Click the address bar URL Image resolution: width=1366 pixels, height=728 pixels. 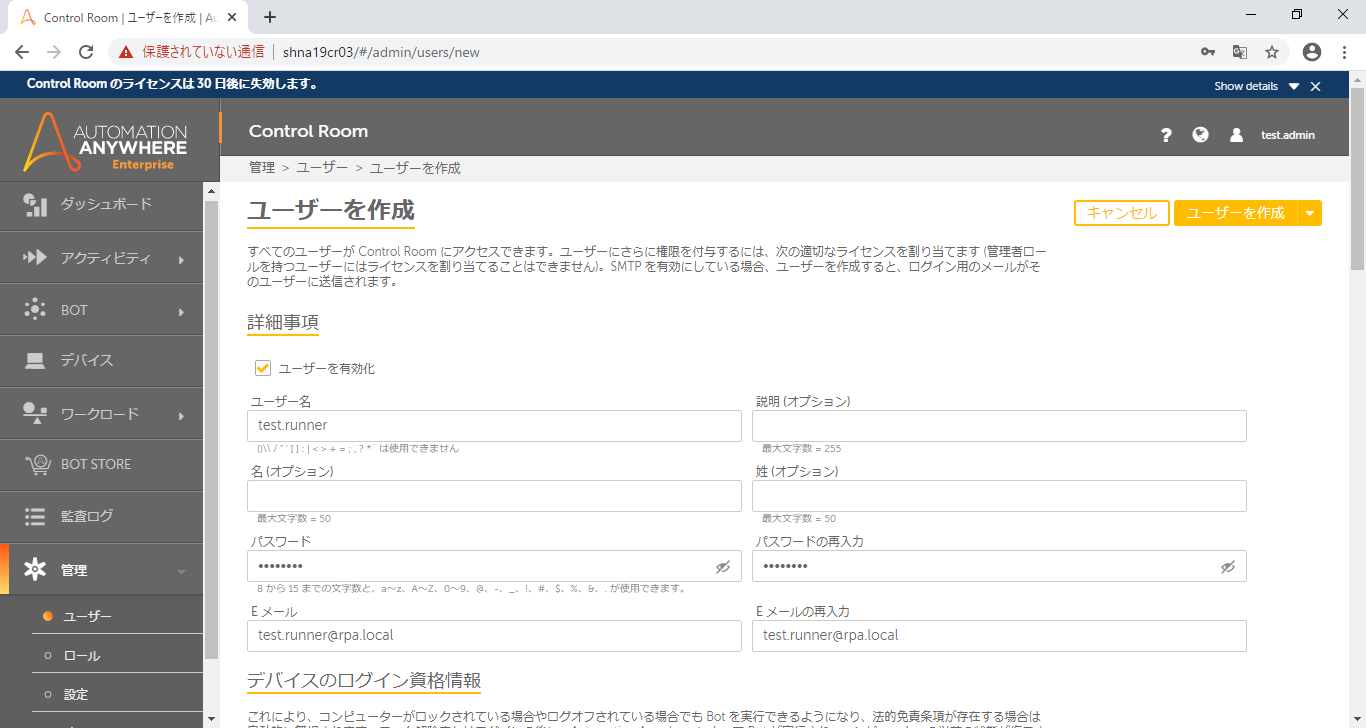tap(381, 52)
